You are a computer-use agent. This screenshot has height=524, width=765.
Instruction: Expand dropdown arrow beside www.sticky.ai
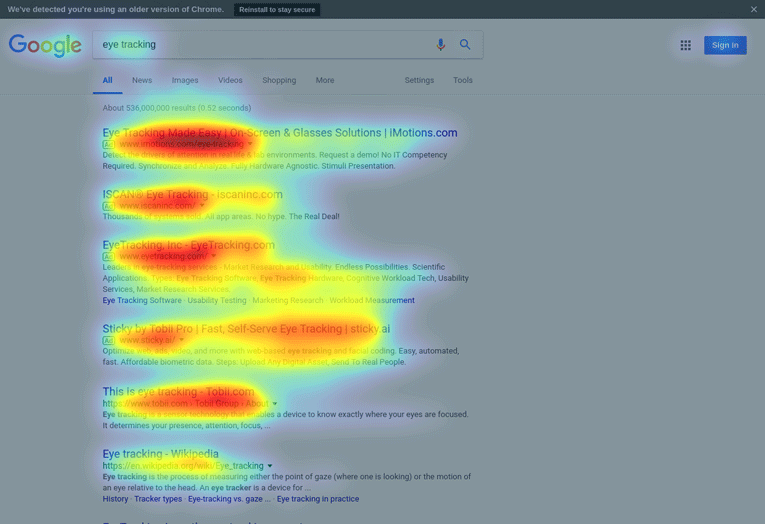(x=181, y=340)
